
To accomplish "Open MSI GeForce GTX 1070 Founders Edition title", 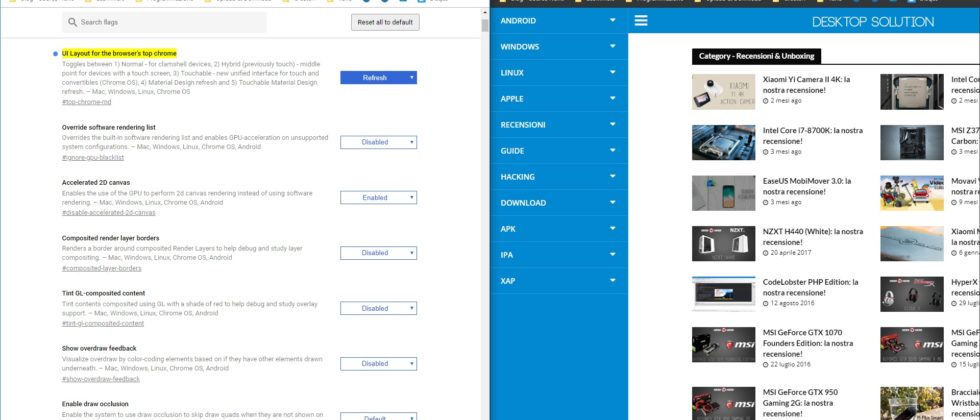I will (808, 343).
